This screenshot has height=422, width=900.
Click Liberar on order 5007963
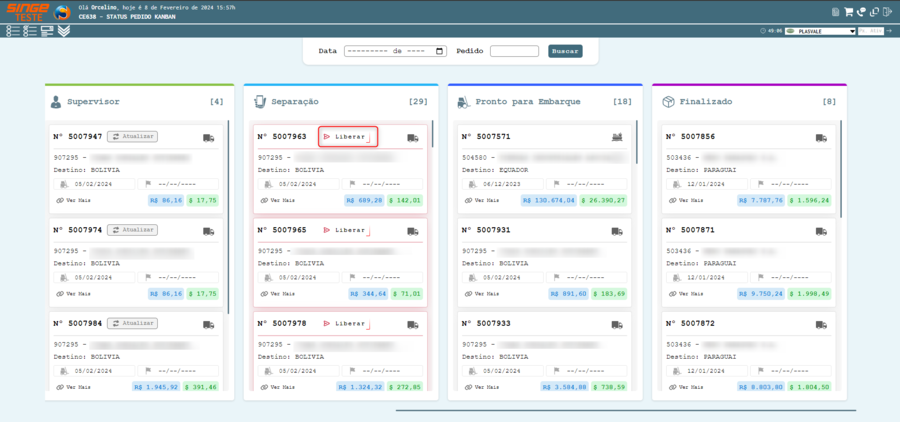click(347, 136)
